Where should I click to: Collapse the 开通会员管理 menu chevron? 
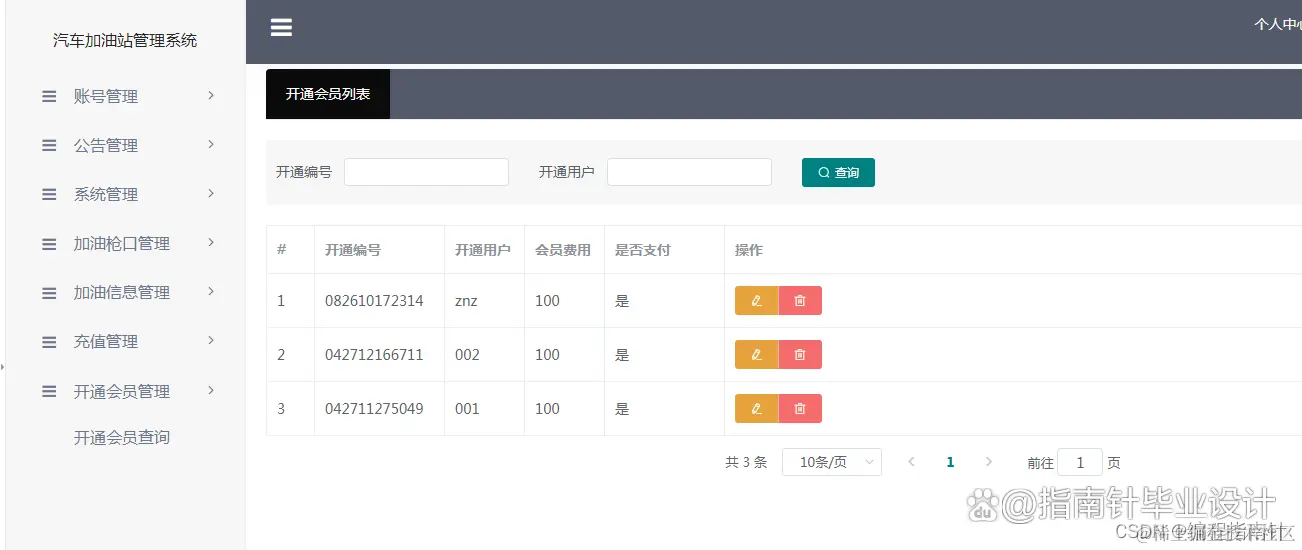pos(211,390)
